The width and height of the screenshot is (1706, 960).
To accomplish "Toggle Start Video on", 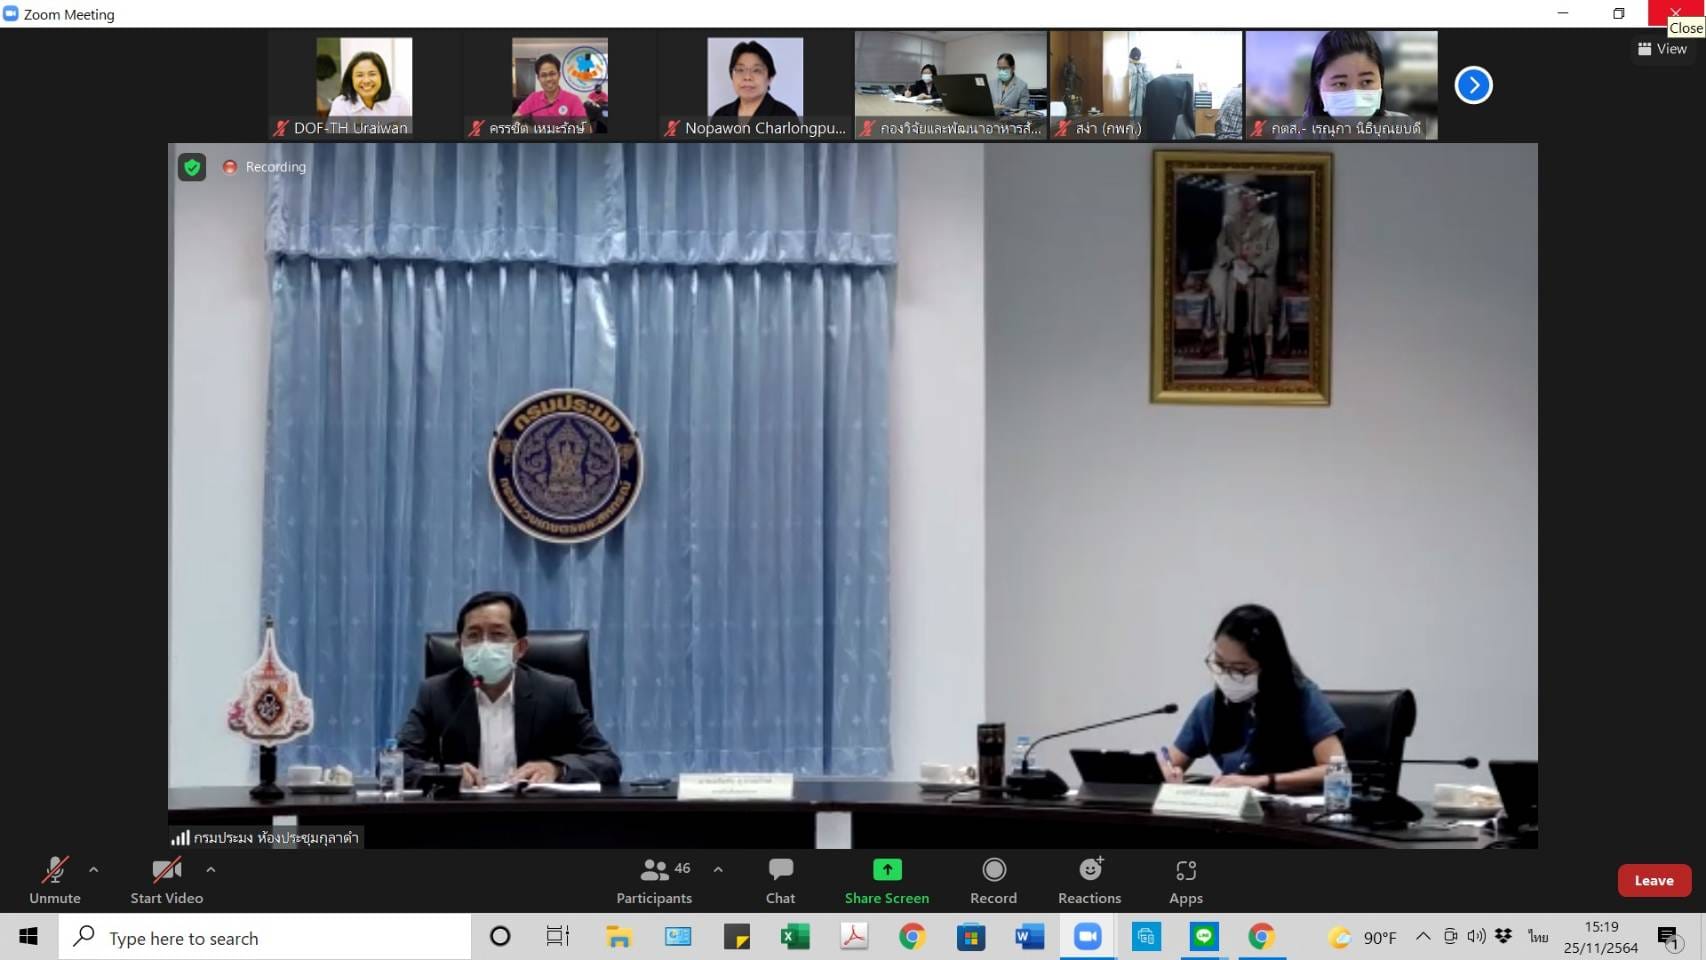I will click(x=166, y=880).
